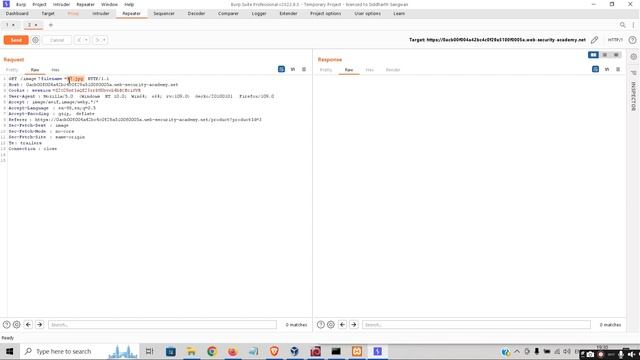Go back to previous request in history

click(79, 40)
